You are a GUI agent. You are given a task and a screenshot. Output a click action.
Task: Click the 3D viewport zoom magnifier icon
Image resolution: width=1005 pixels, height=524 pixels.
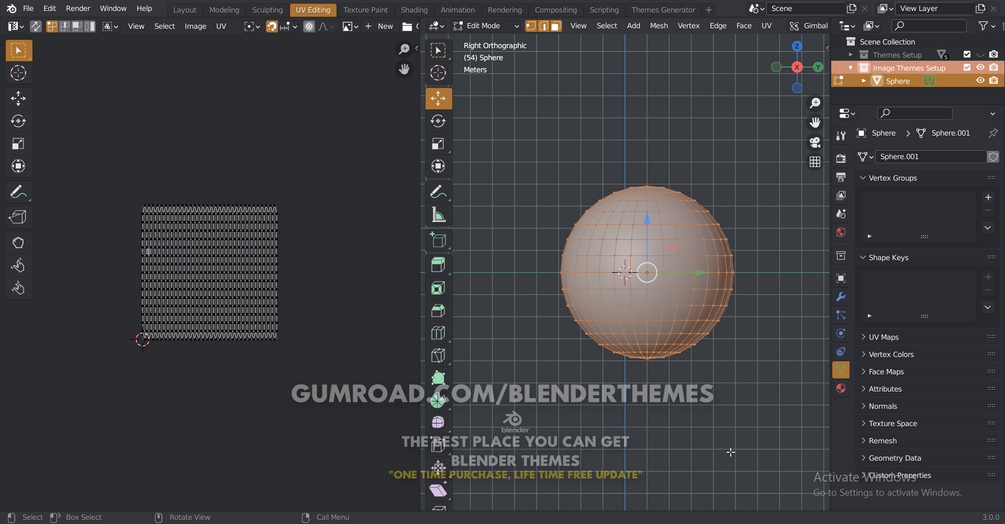815,103
